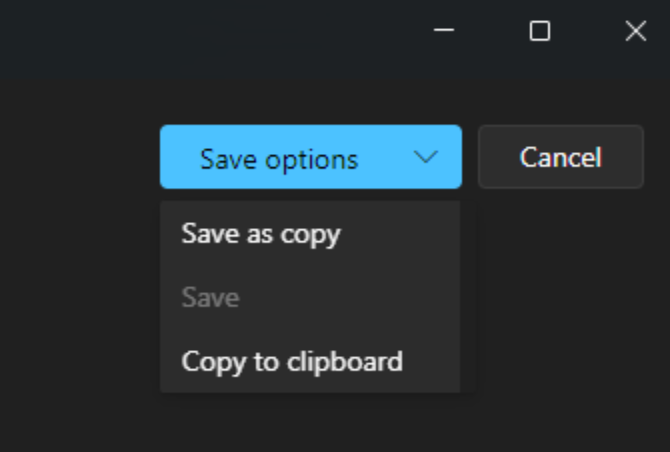Select Copy to clipboard menu entry
This screenshot has height=452, width=670.
310,361
